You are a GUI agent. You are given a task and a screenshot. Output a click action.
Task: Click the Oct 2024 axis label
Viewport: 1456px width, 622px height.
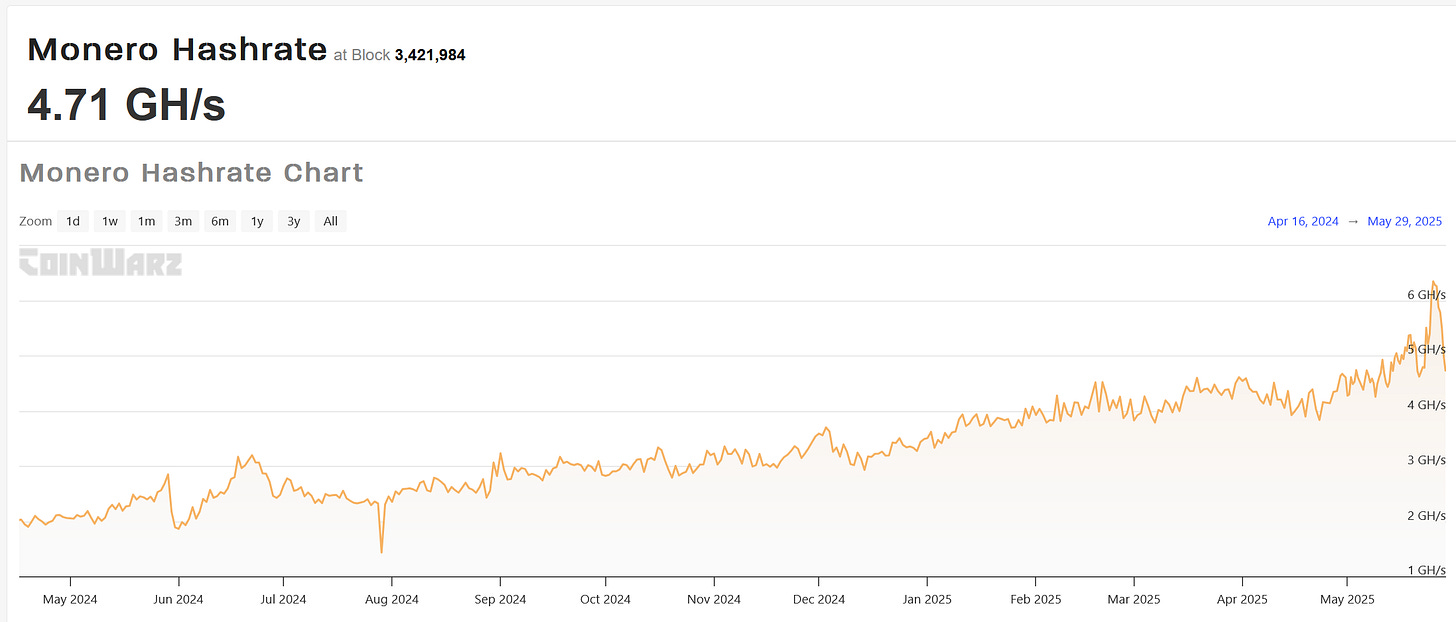(x=605, y=600)
